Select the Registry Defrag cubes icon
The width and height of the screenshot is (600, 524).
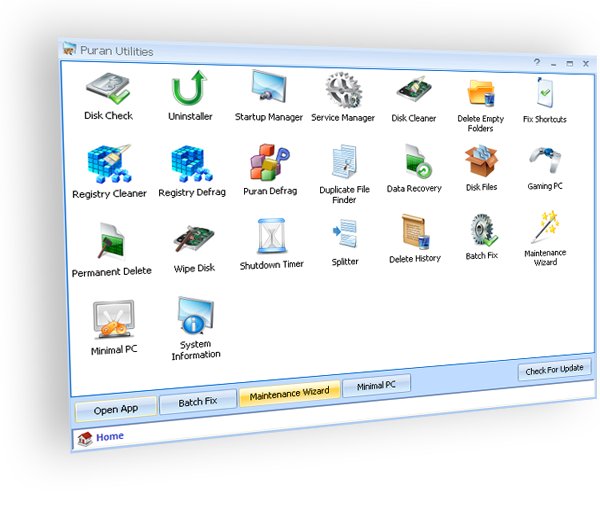[192, 163]
